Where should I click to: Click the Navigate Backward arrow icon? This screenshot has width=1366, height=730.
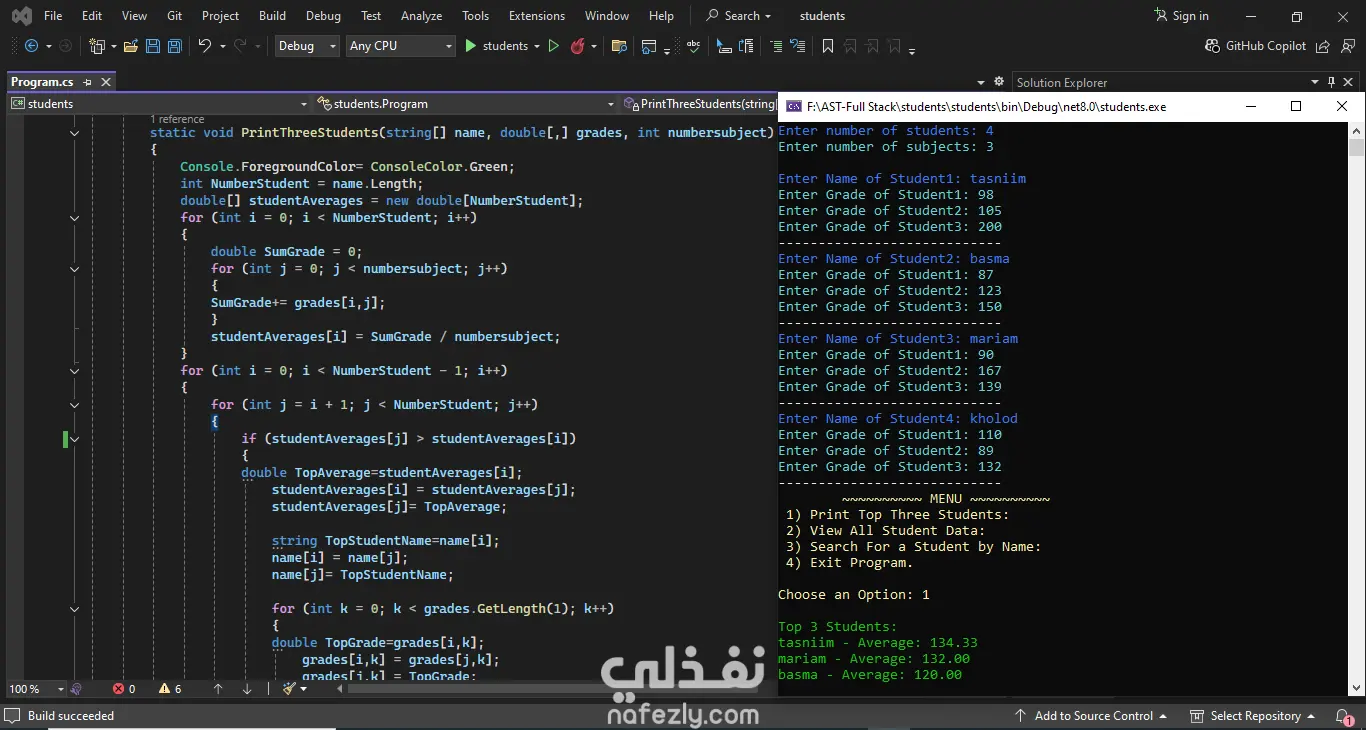31,46
